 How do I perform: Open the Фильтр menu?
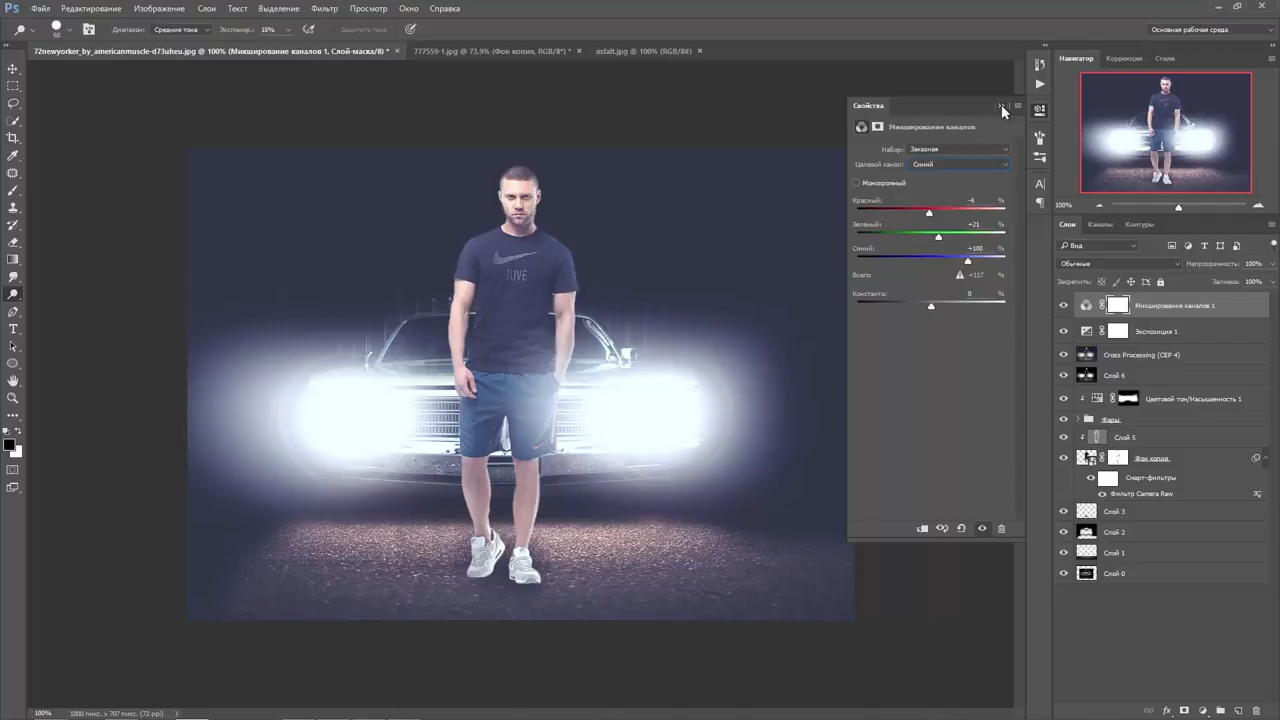(324, 8)
